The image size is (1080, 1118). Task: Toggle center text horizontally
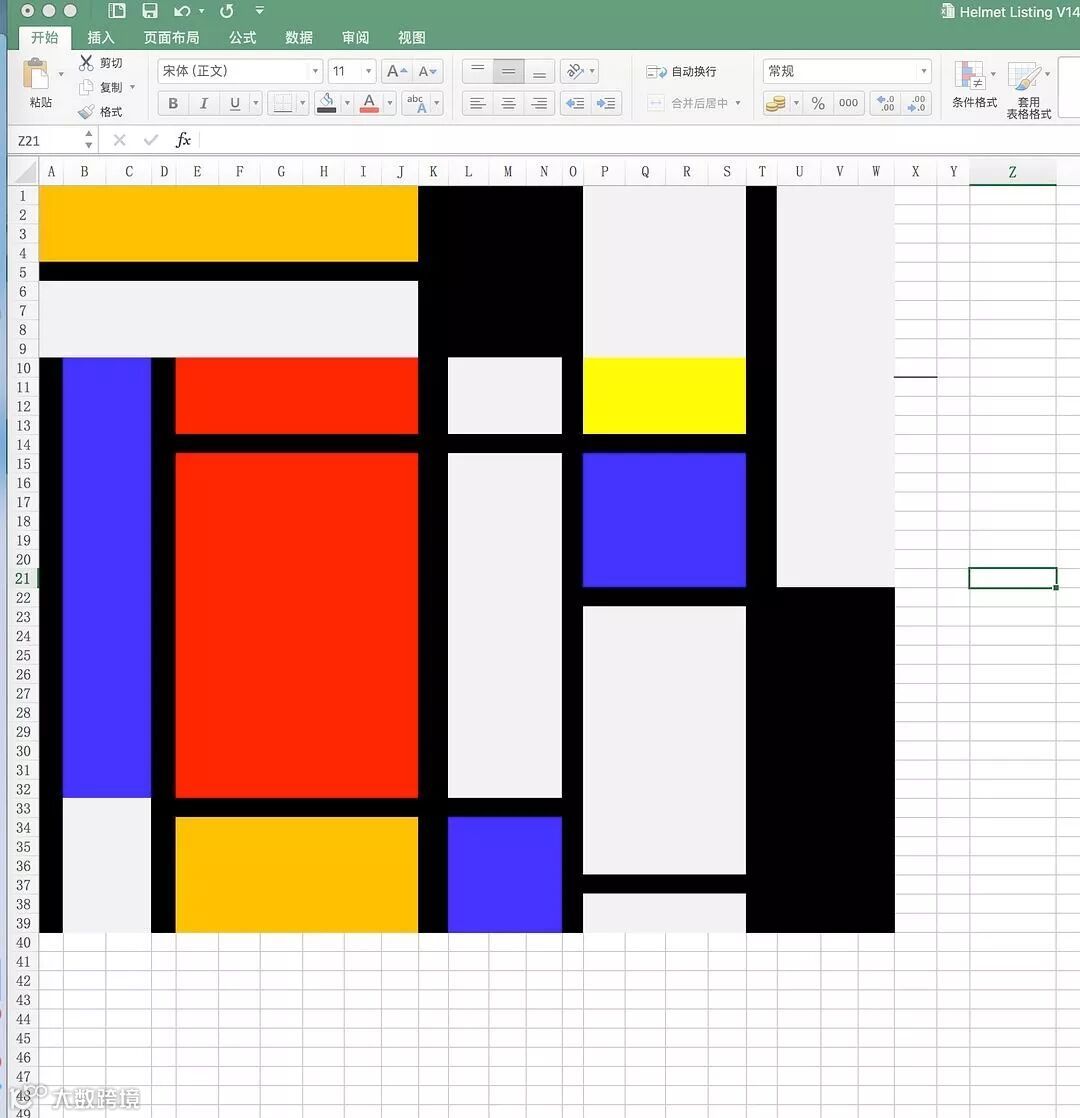(508, 103)
